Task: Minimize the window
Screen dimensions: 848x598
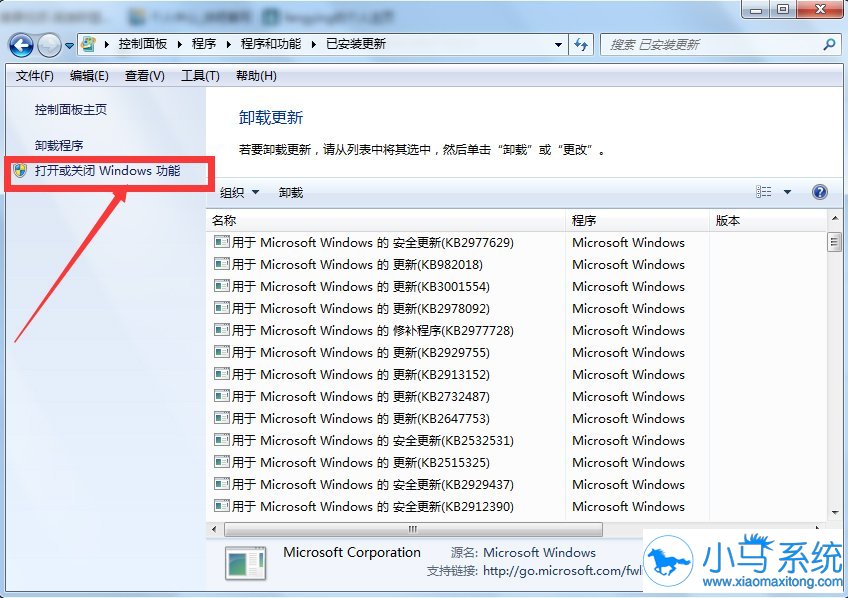Action: click(x=756, y=9)
